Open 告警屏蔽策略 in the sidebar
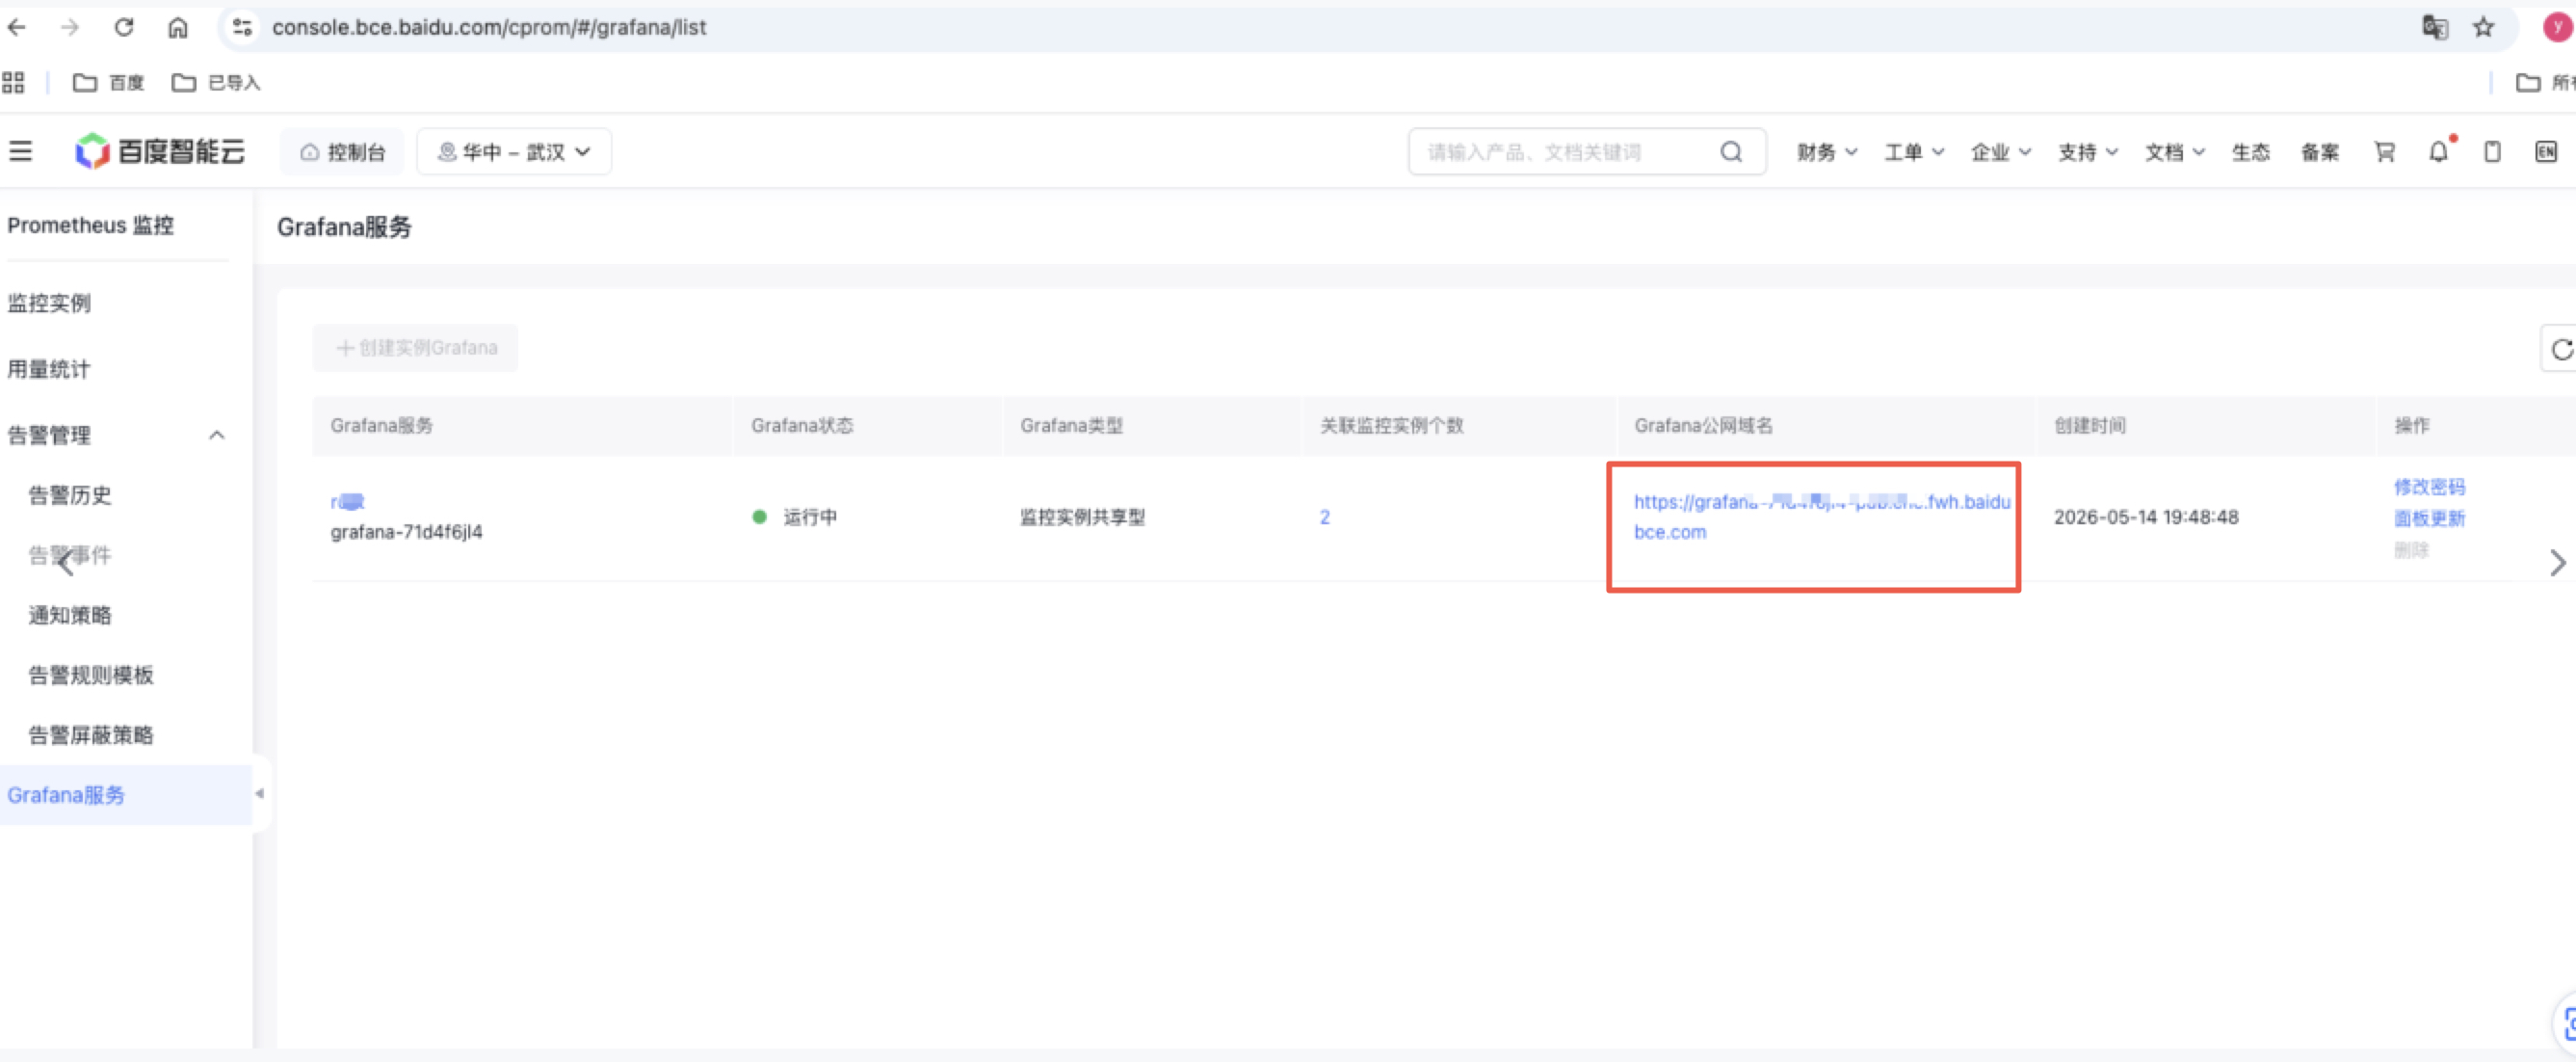This screenshot has width=2576, height=1062. pyautogui.click(x=91, y=735)
